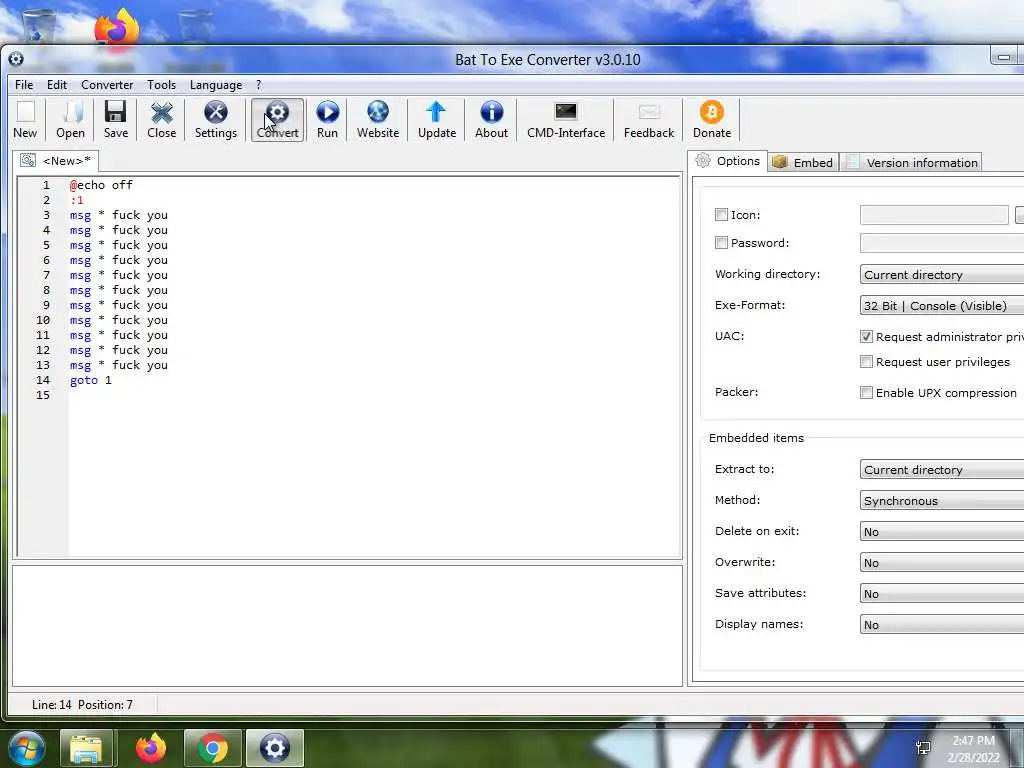Click the ':1' label line in editor

(x=77, y=200)
